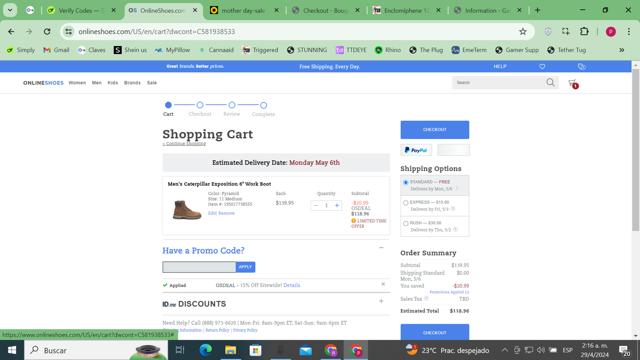This screenshot has width=640, height=360.
Task: Click the search magnifier icon
Action: coord(550,82)
